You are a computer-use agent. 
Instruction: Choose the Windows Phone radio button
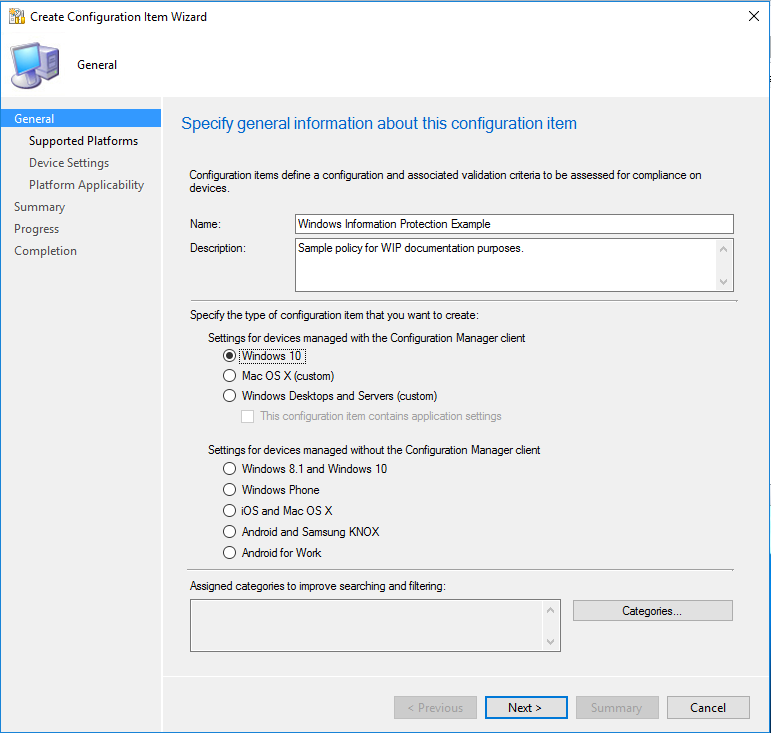[230, 490]
